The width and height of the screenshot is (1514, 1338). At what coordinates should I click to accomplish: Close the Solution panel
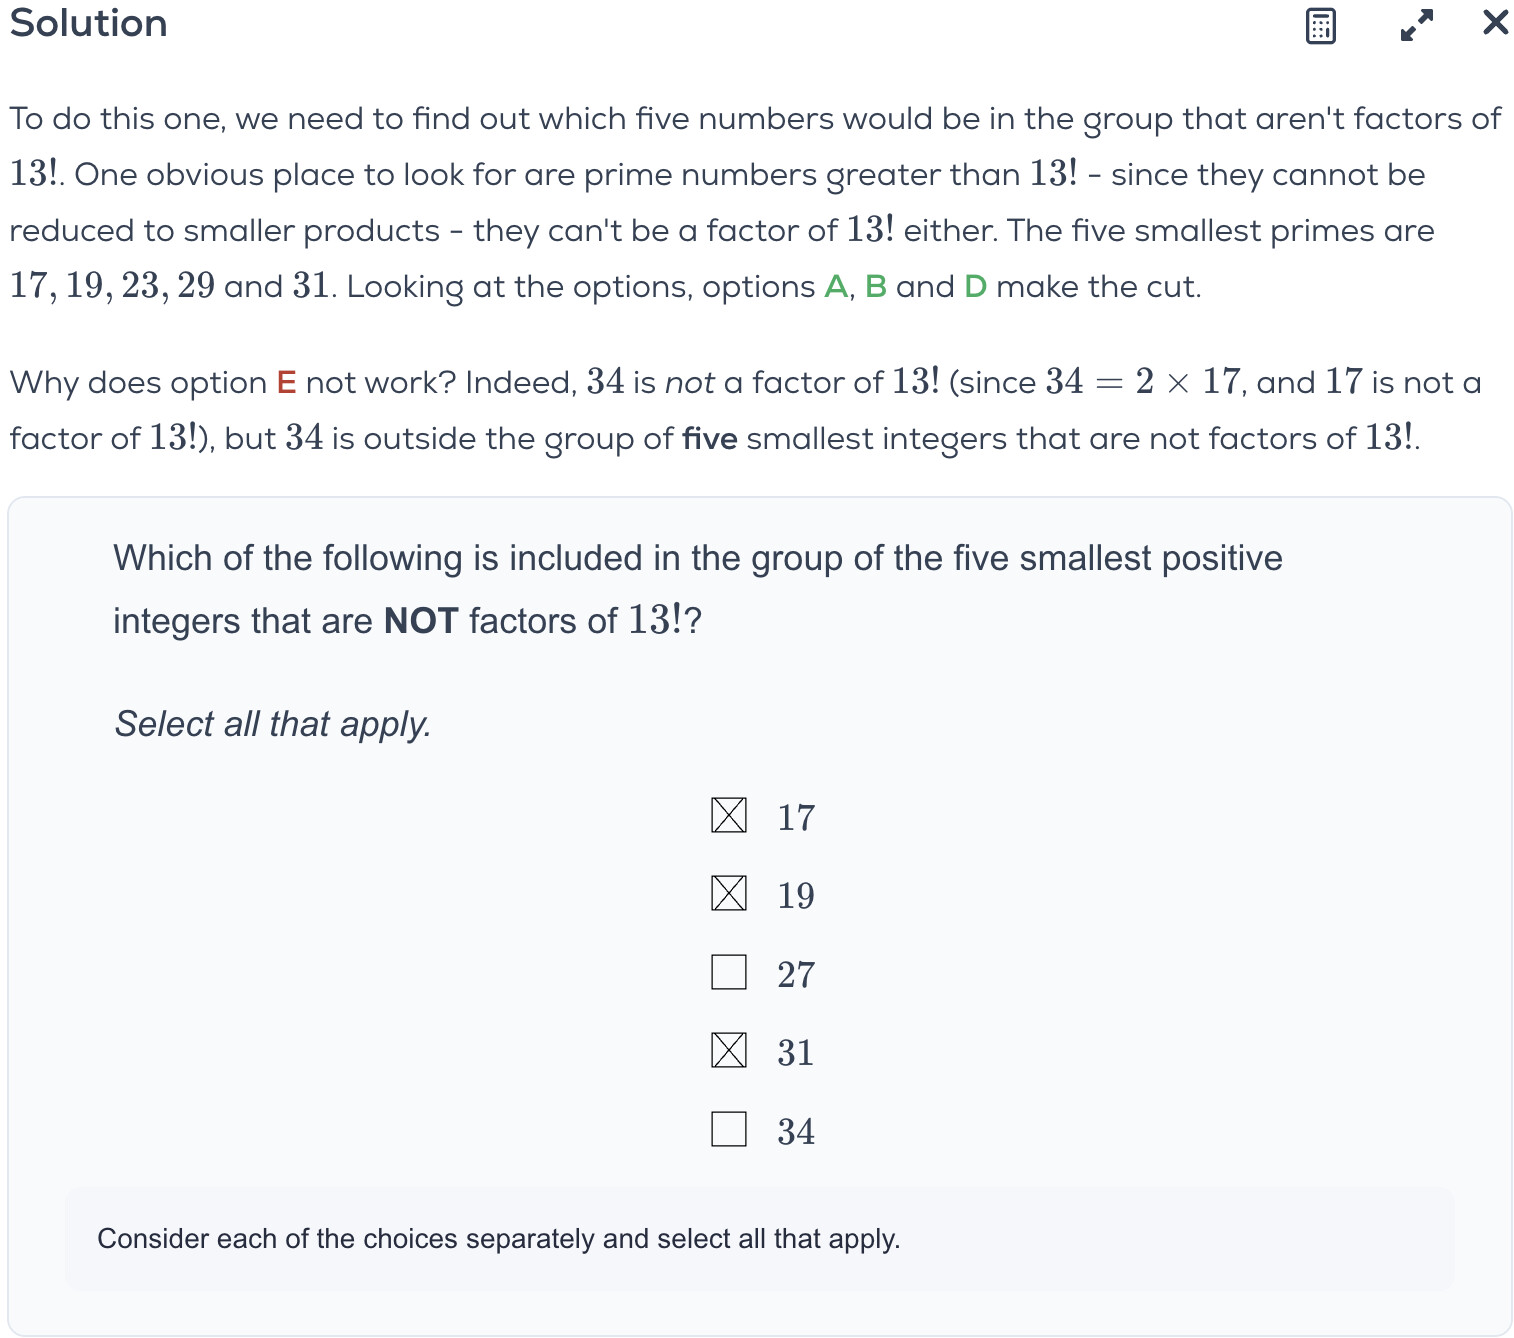(1495, 22)
